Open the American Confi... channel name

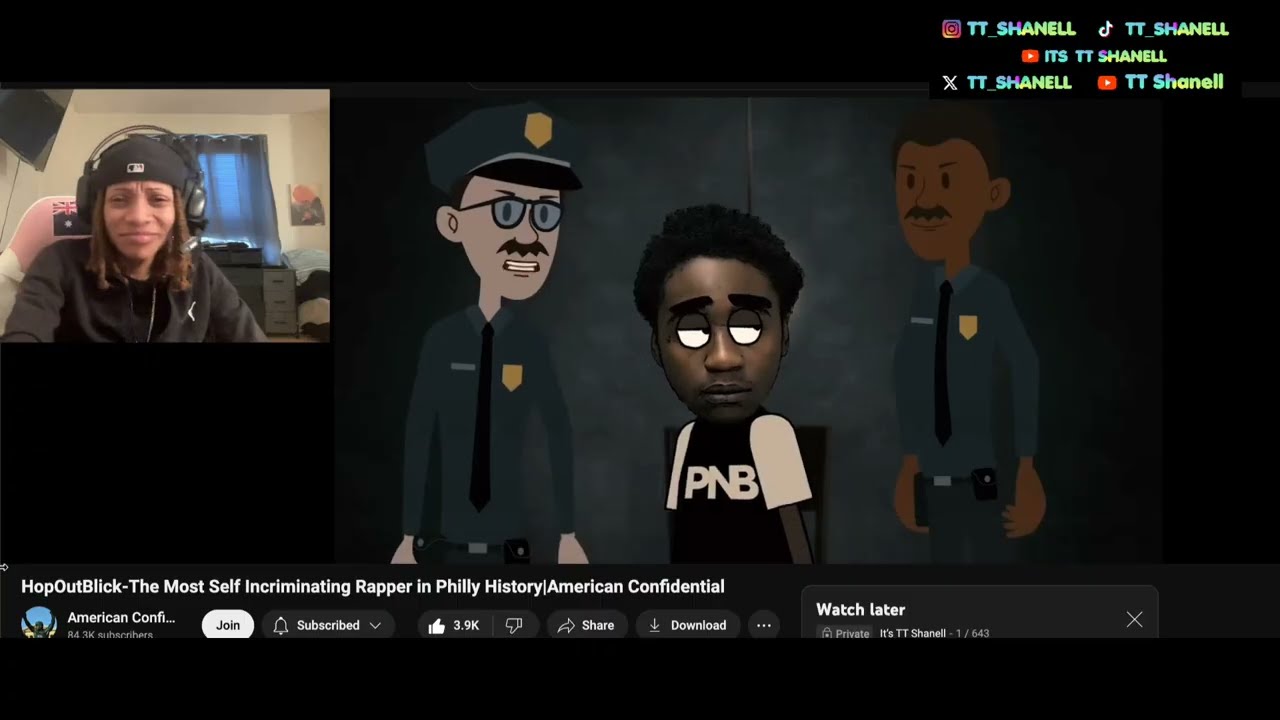click(x=121, y=618)
